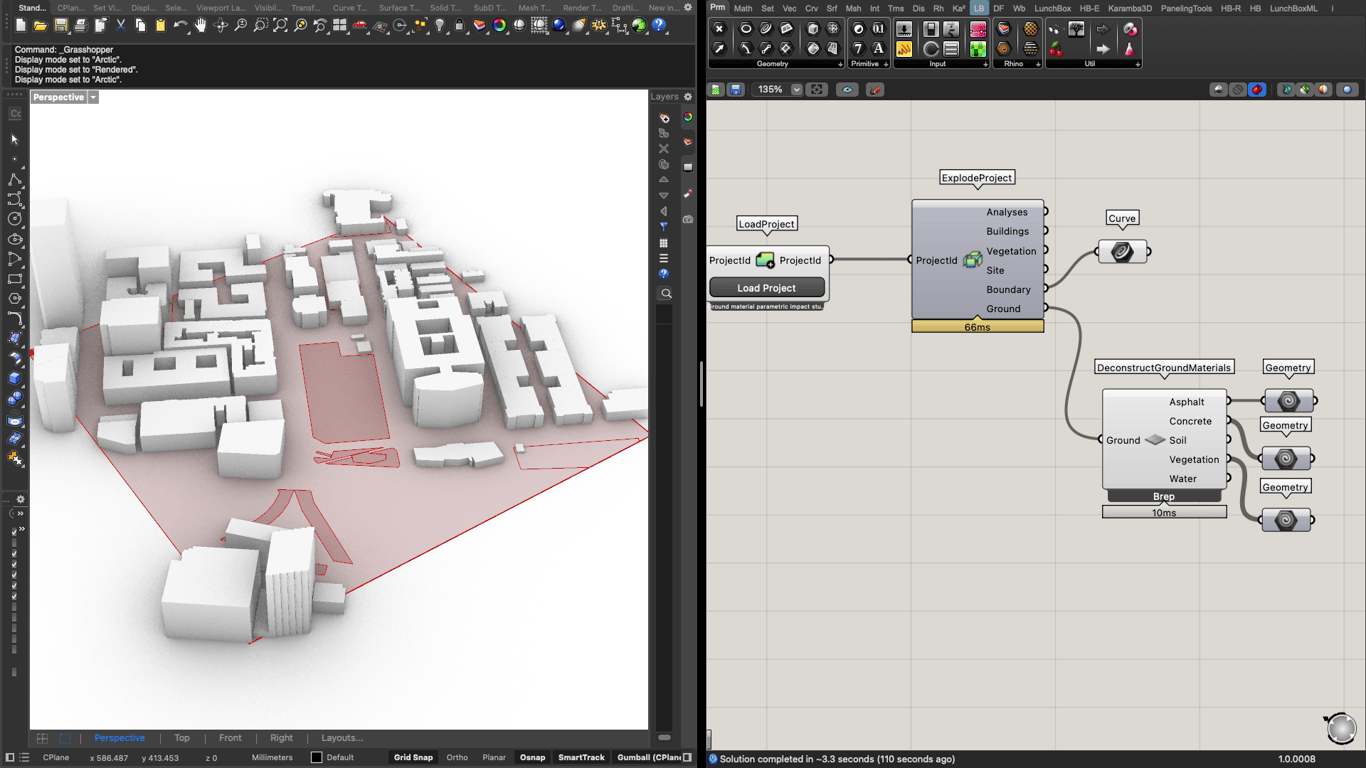Save the Grasshopper definition

(736, 89)
